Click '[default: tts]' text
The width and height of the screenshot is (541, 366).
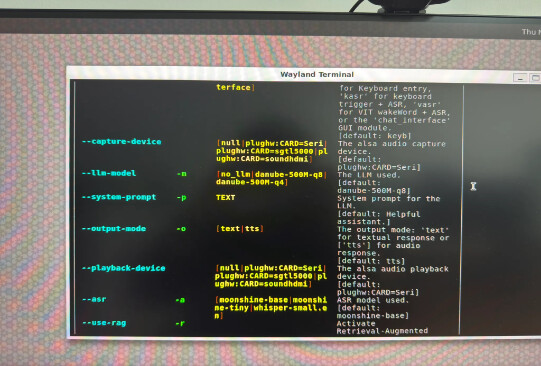pyautogui.click(x=371, y=261)
